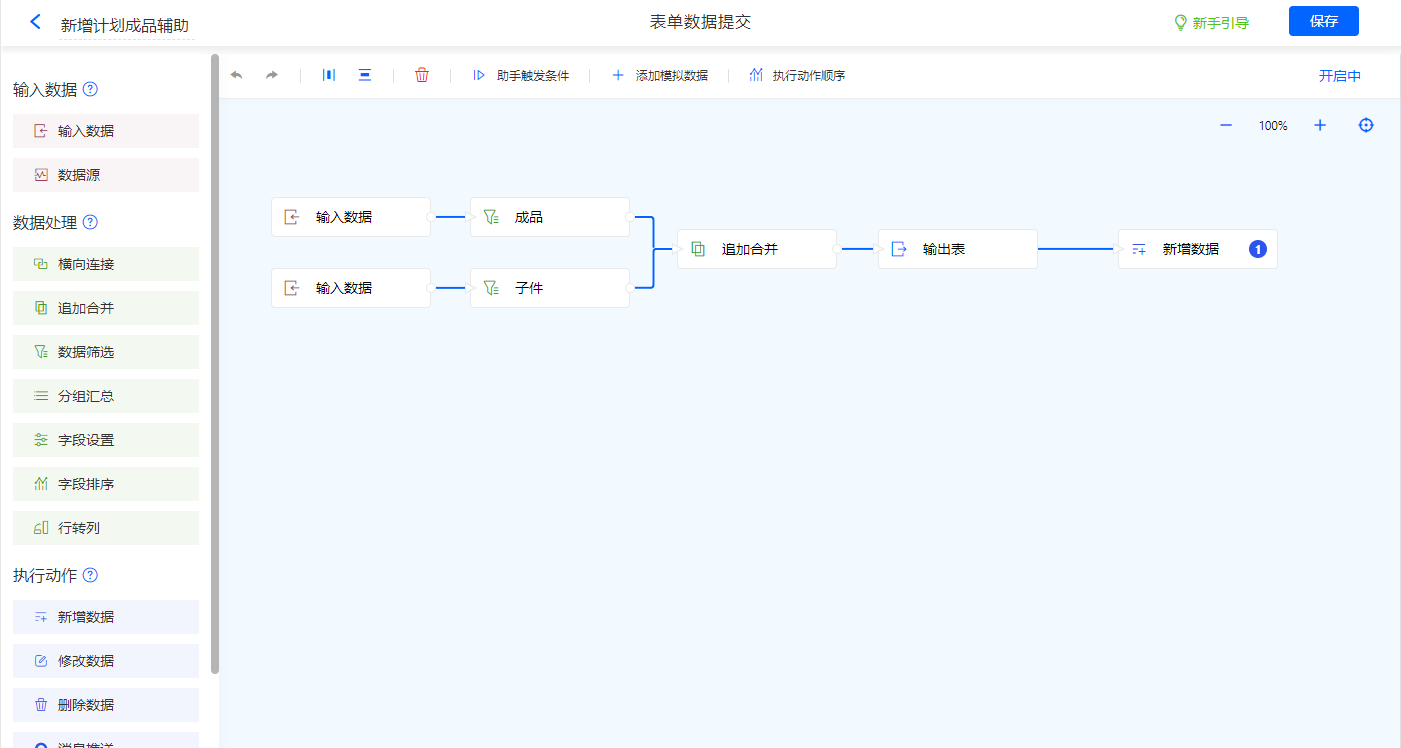Click the help icon beside 输入数据 heading
The height and width of the screenshot is (748, 1401).
point(90,89)
